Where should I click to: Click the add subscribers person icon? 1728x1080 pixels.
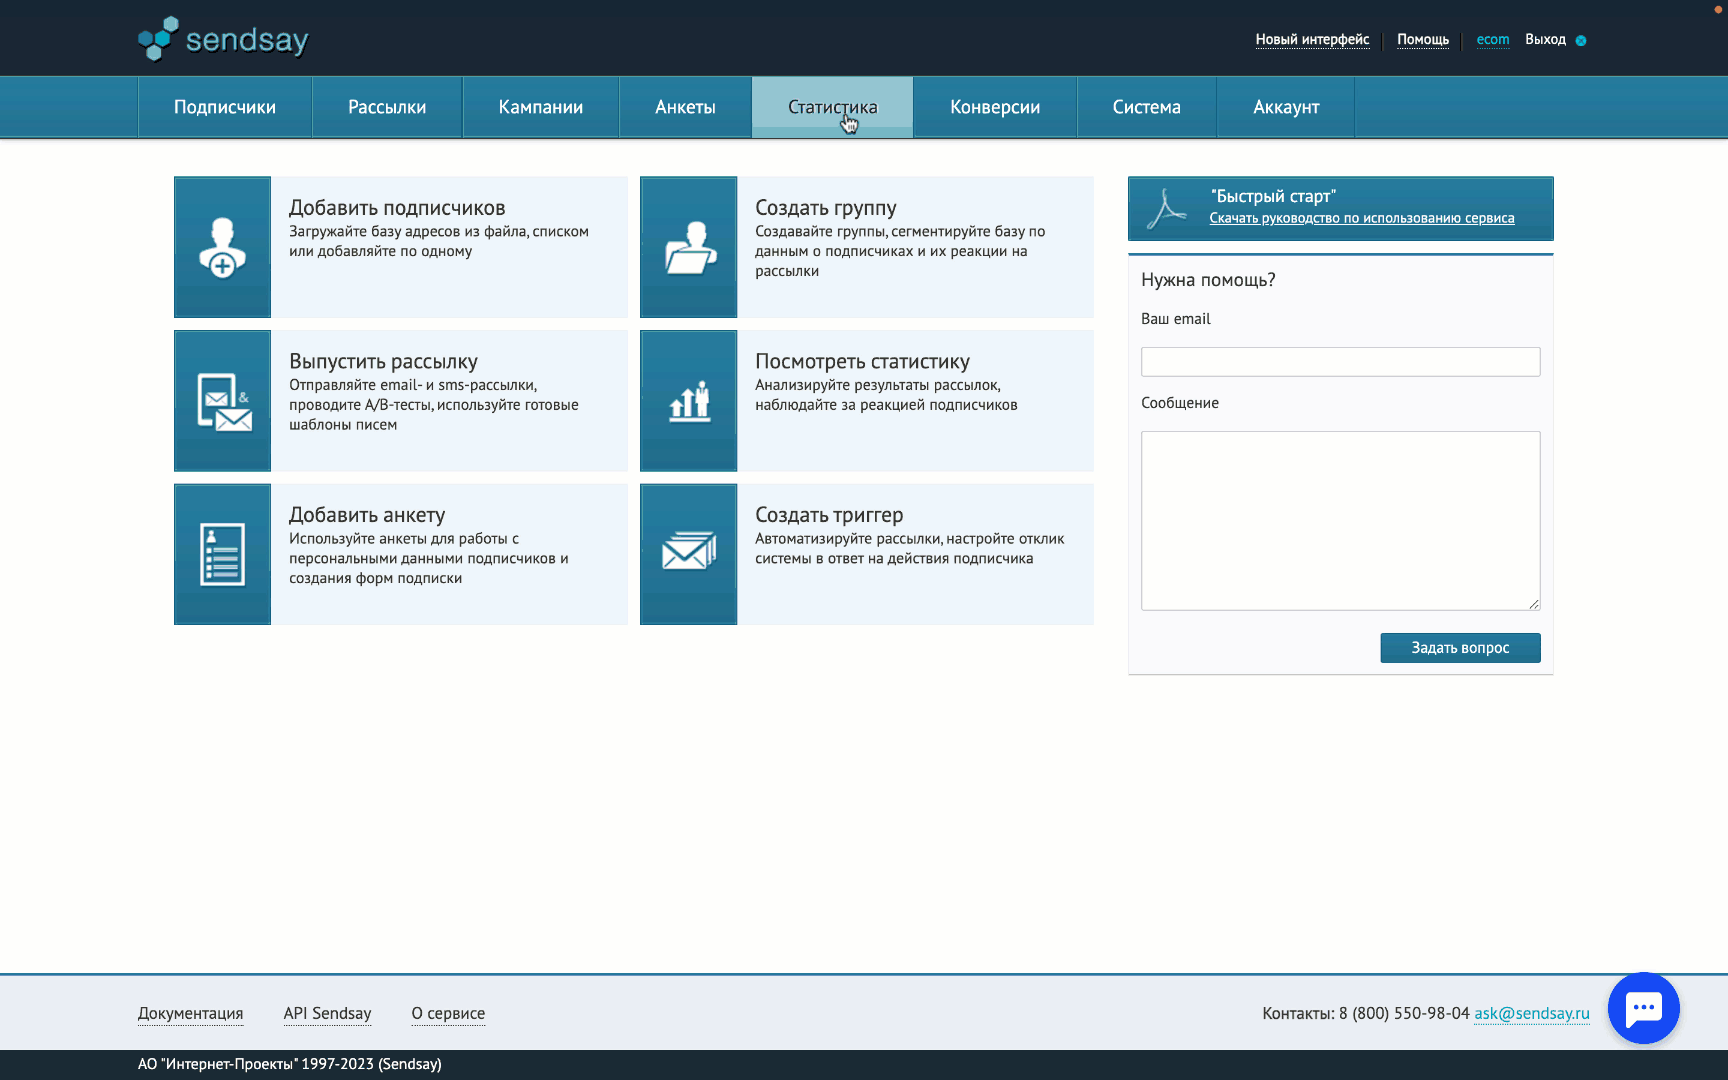(x=222, y=248)
